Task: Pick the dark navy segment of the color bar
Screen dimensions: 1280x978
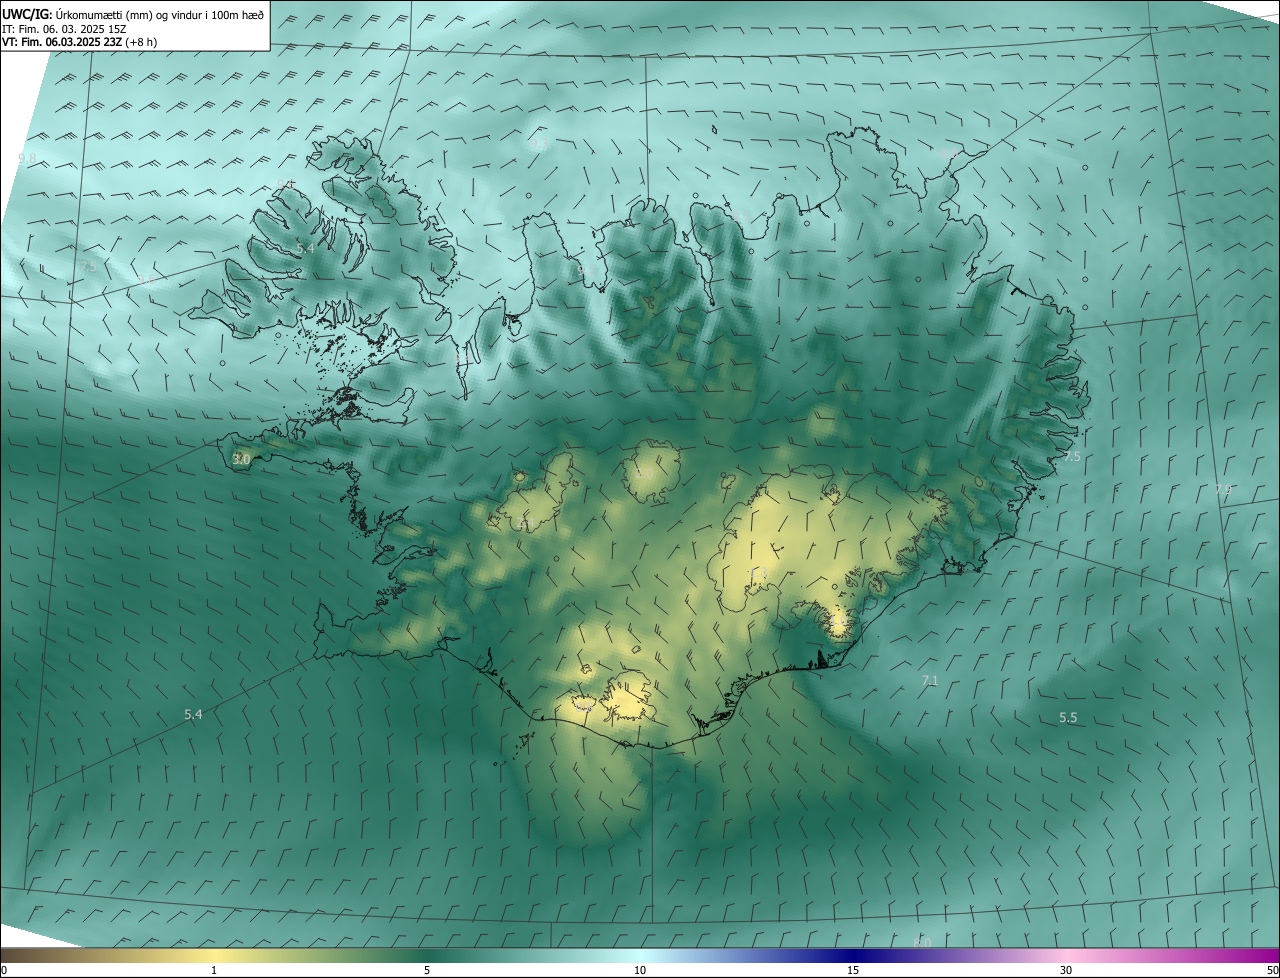Action: click(853, 955)
